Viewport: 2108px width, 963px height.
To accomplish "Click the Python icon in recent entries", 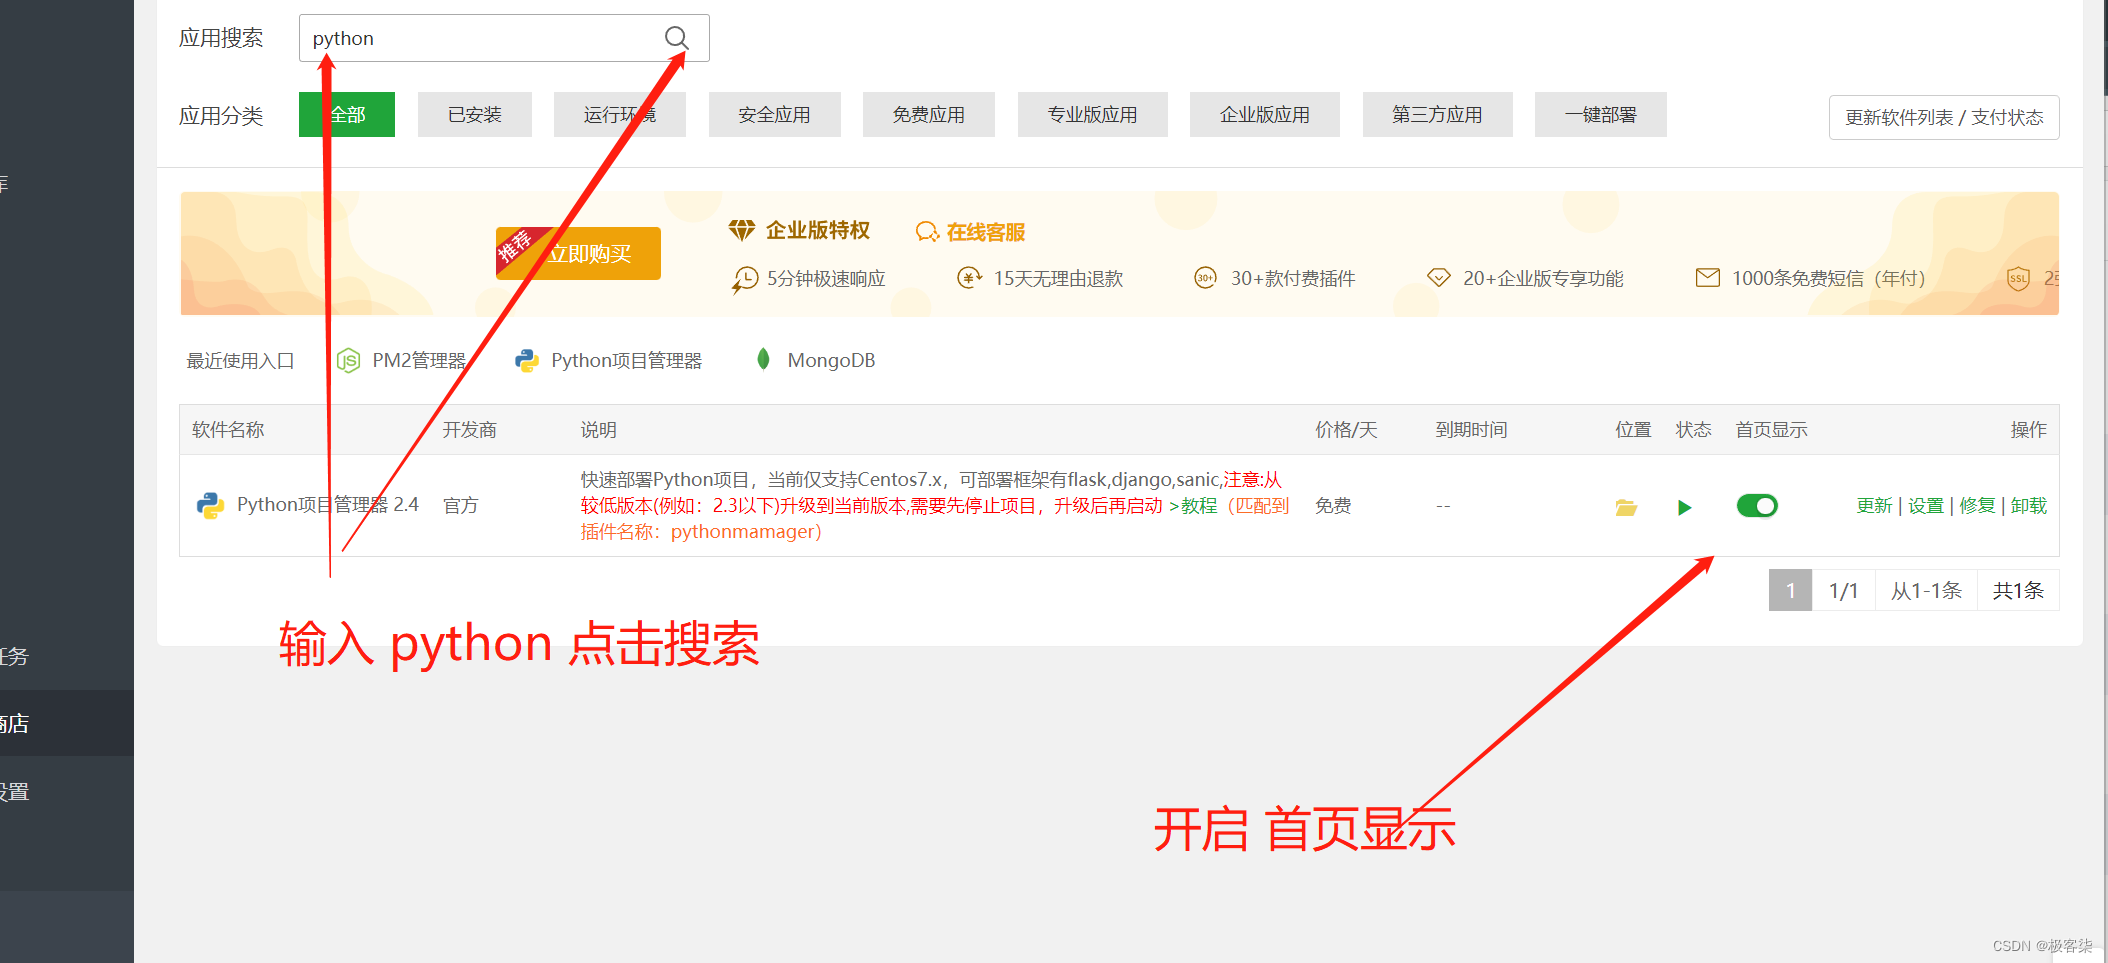I will [x=527, y=360].
